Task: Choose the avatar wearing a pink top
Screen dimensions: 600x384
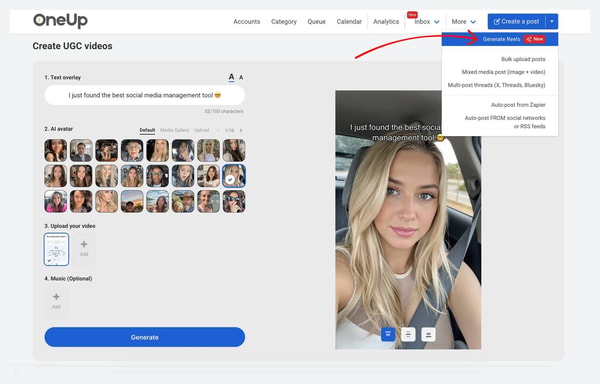Action: tap(55, 202)
